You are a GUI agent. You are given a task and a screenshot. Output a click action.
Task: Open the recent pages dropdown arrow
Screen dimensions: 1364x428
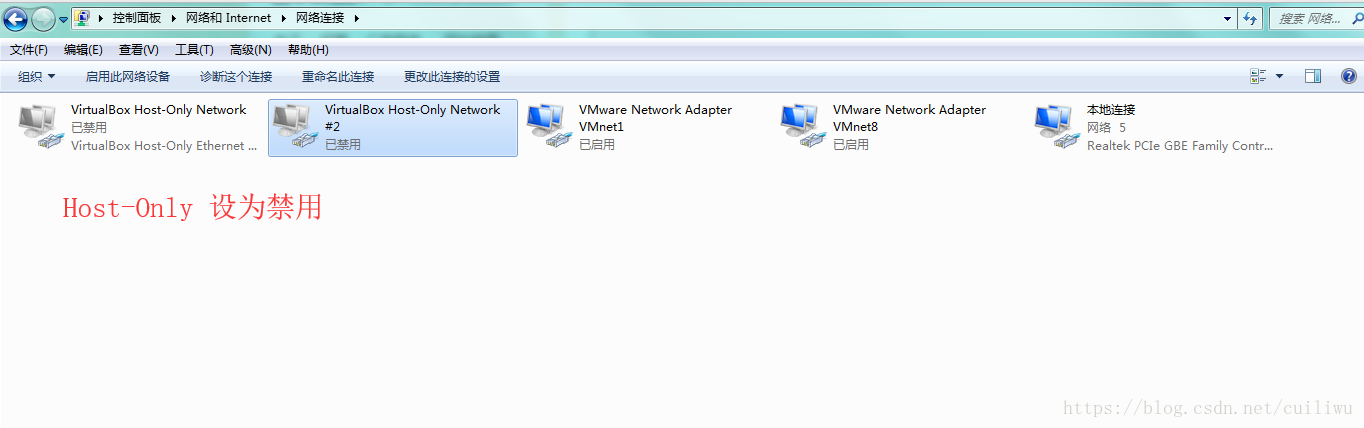(x=63, y=19)
